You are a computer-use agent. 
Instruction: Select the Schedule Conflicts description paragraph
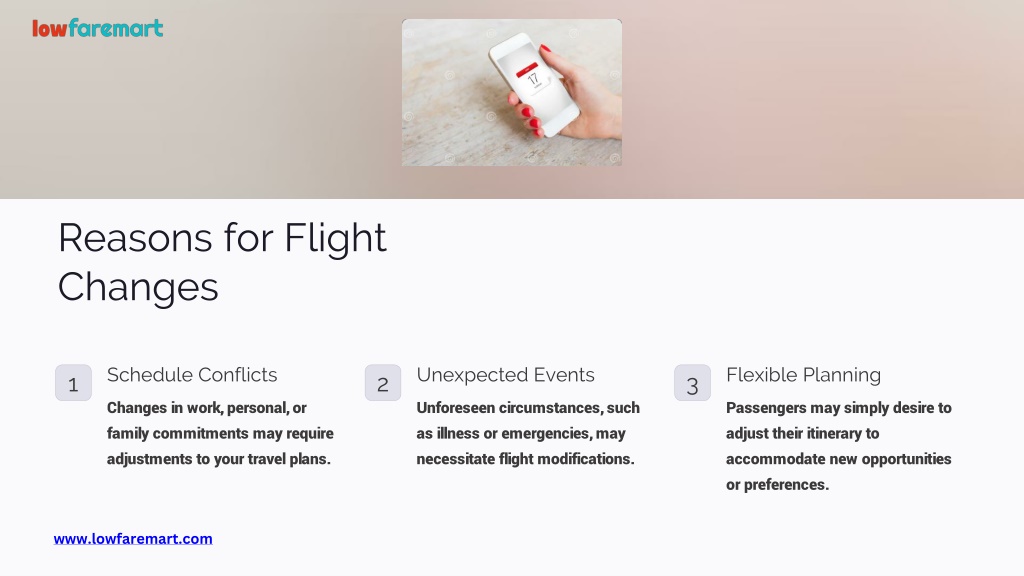tap(220, 433)
